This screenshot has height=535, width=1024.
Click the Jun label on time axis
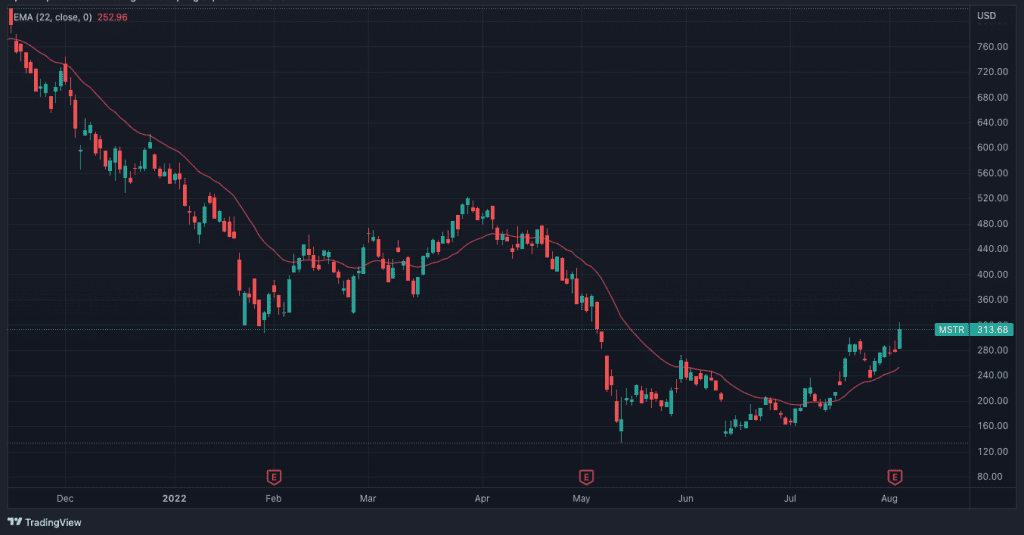click(x=685, y=498)
